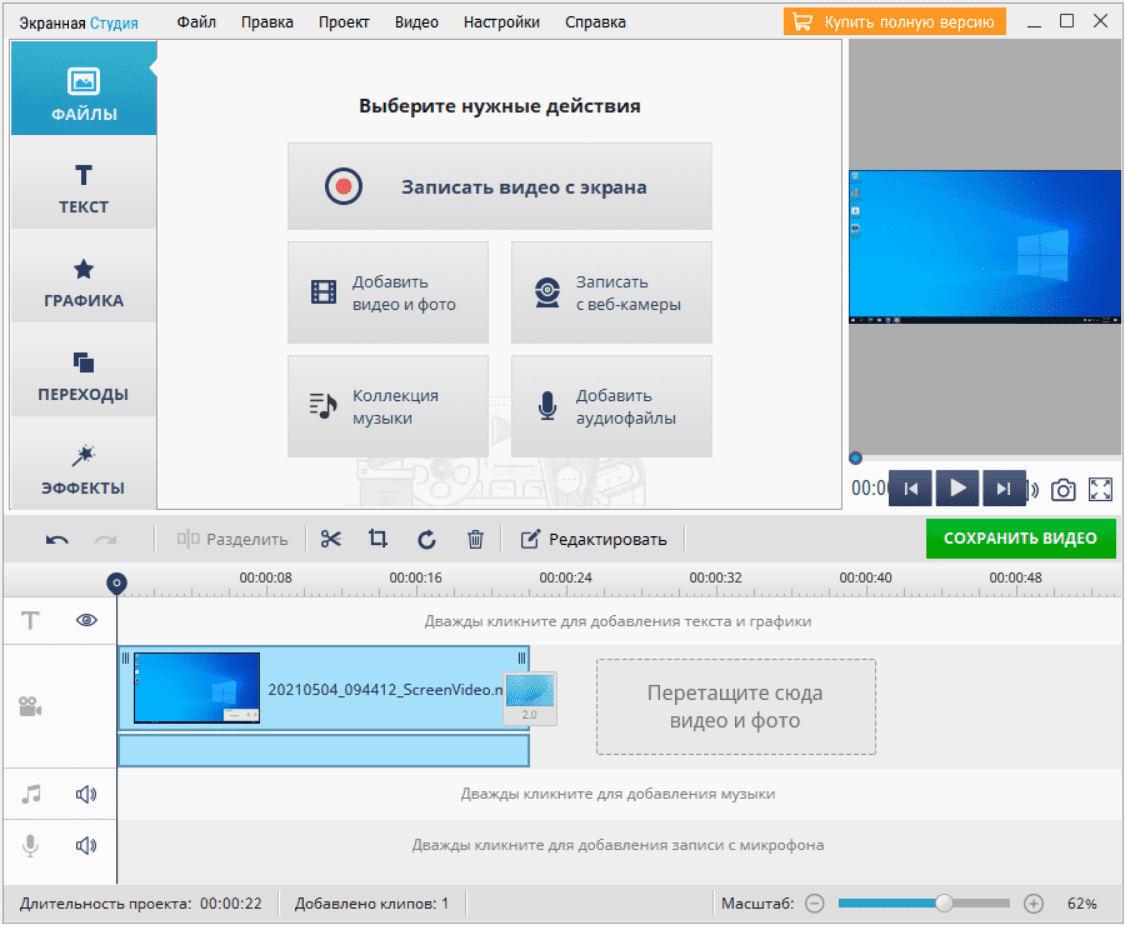Click Добавлено клипов status text
Viewport: 1125px width, 925px height.
[x=372, y=903]
